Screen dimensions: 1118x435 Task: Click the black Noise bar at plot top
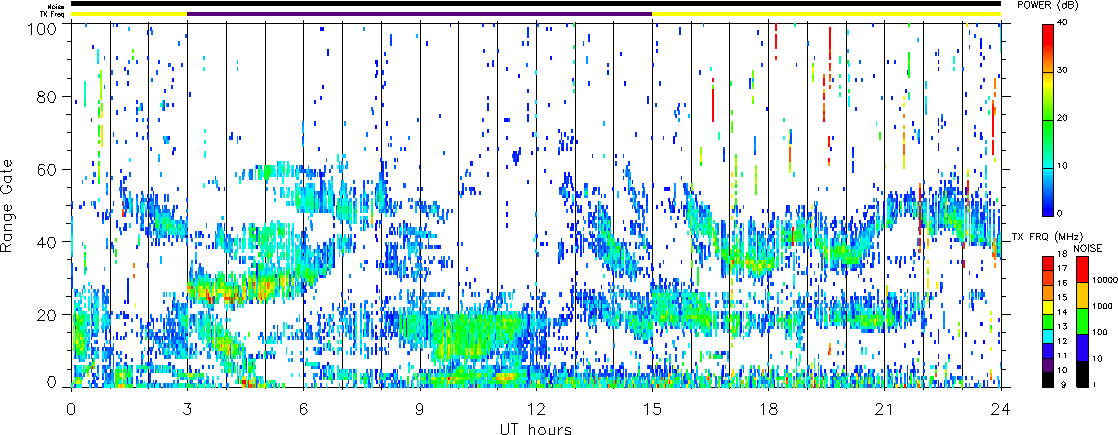(536, 4)
